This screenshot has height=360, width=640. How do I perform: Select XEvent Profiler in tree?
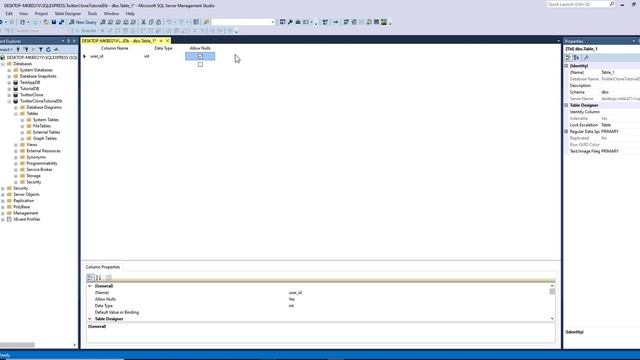(x=27, y=219)
